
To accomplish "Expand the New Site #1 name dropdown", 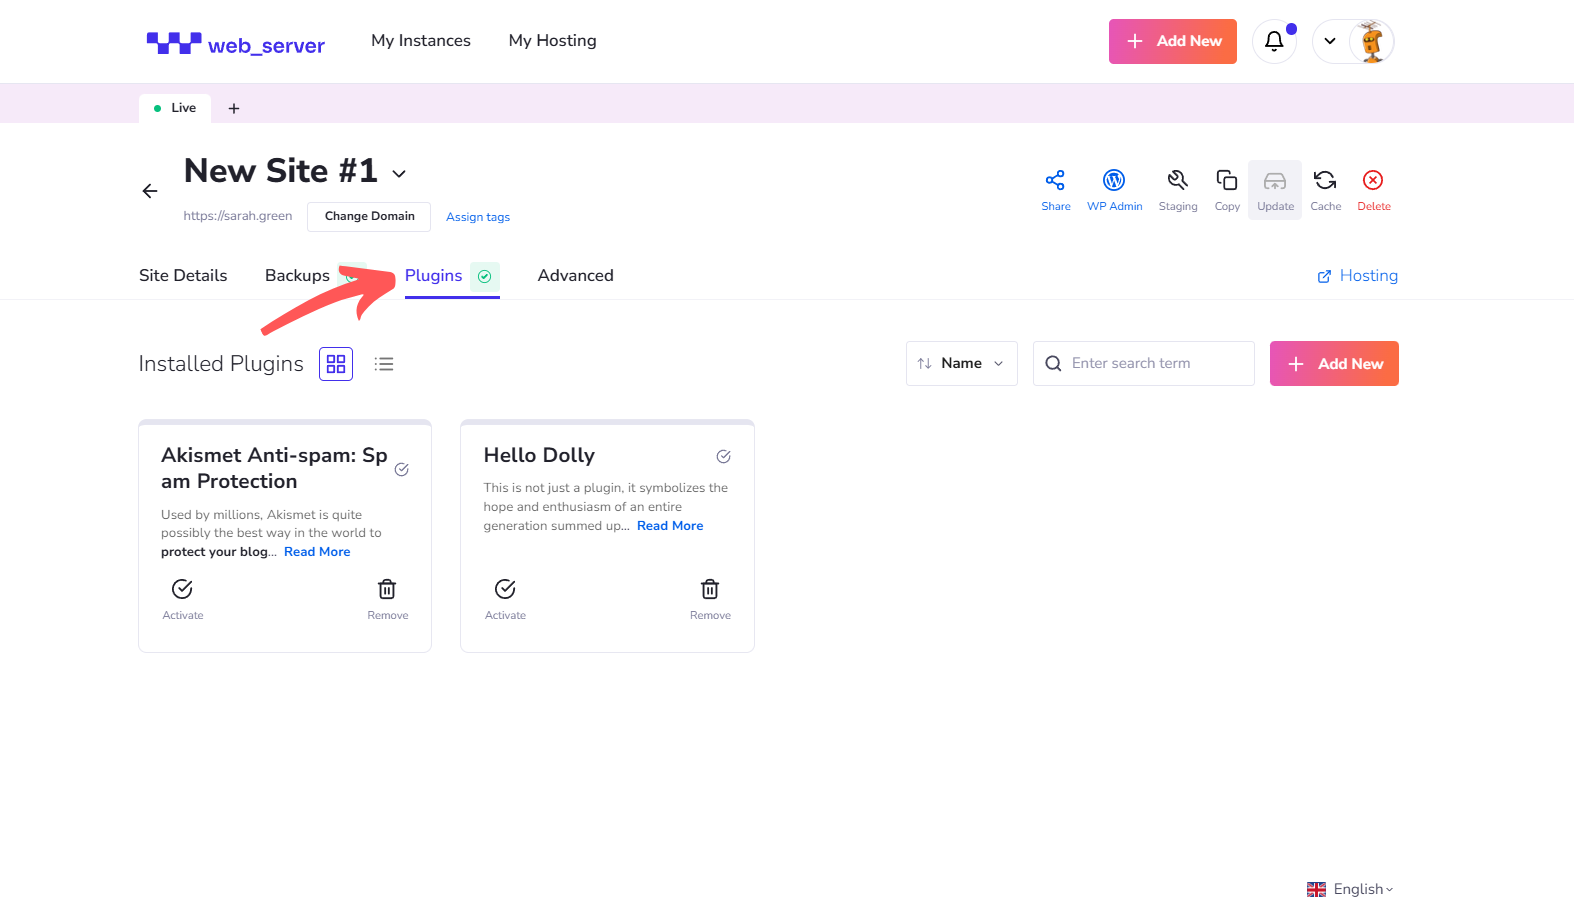I will 399,174.
